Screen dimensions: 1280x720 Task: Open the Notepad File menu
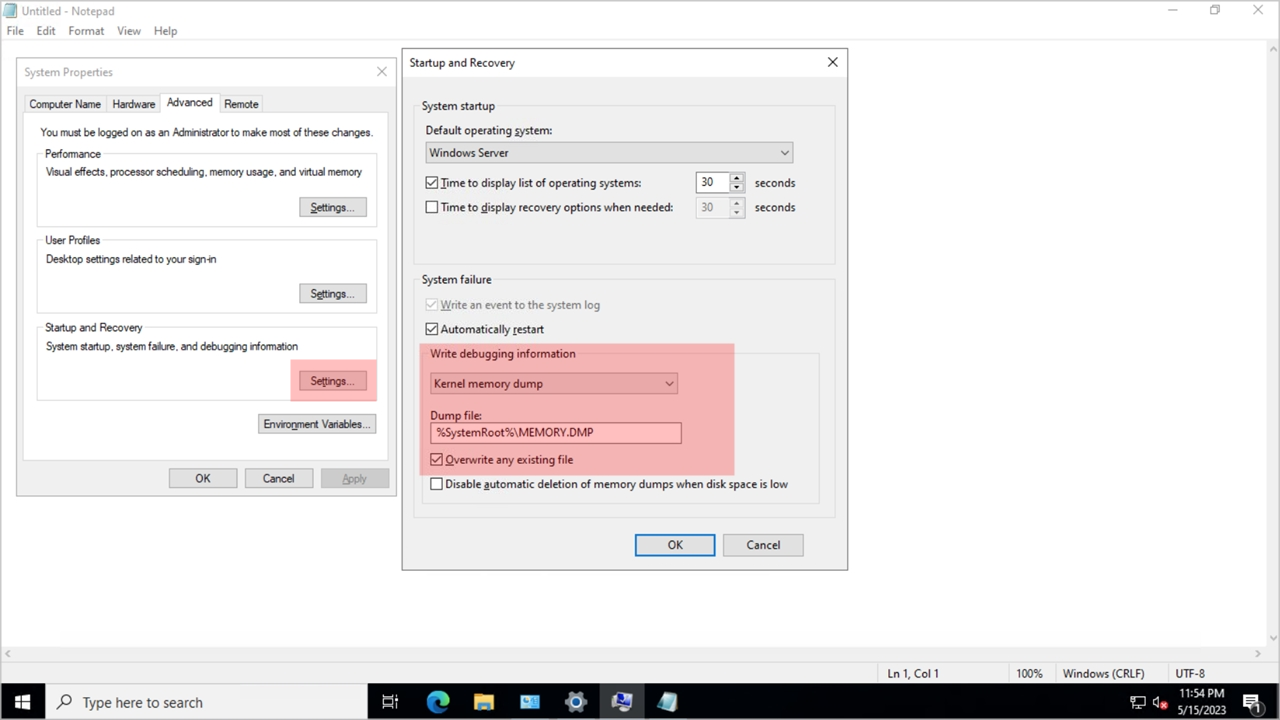[15, 31]
